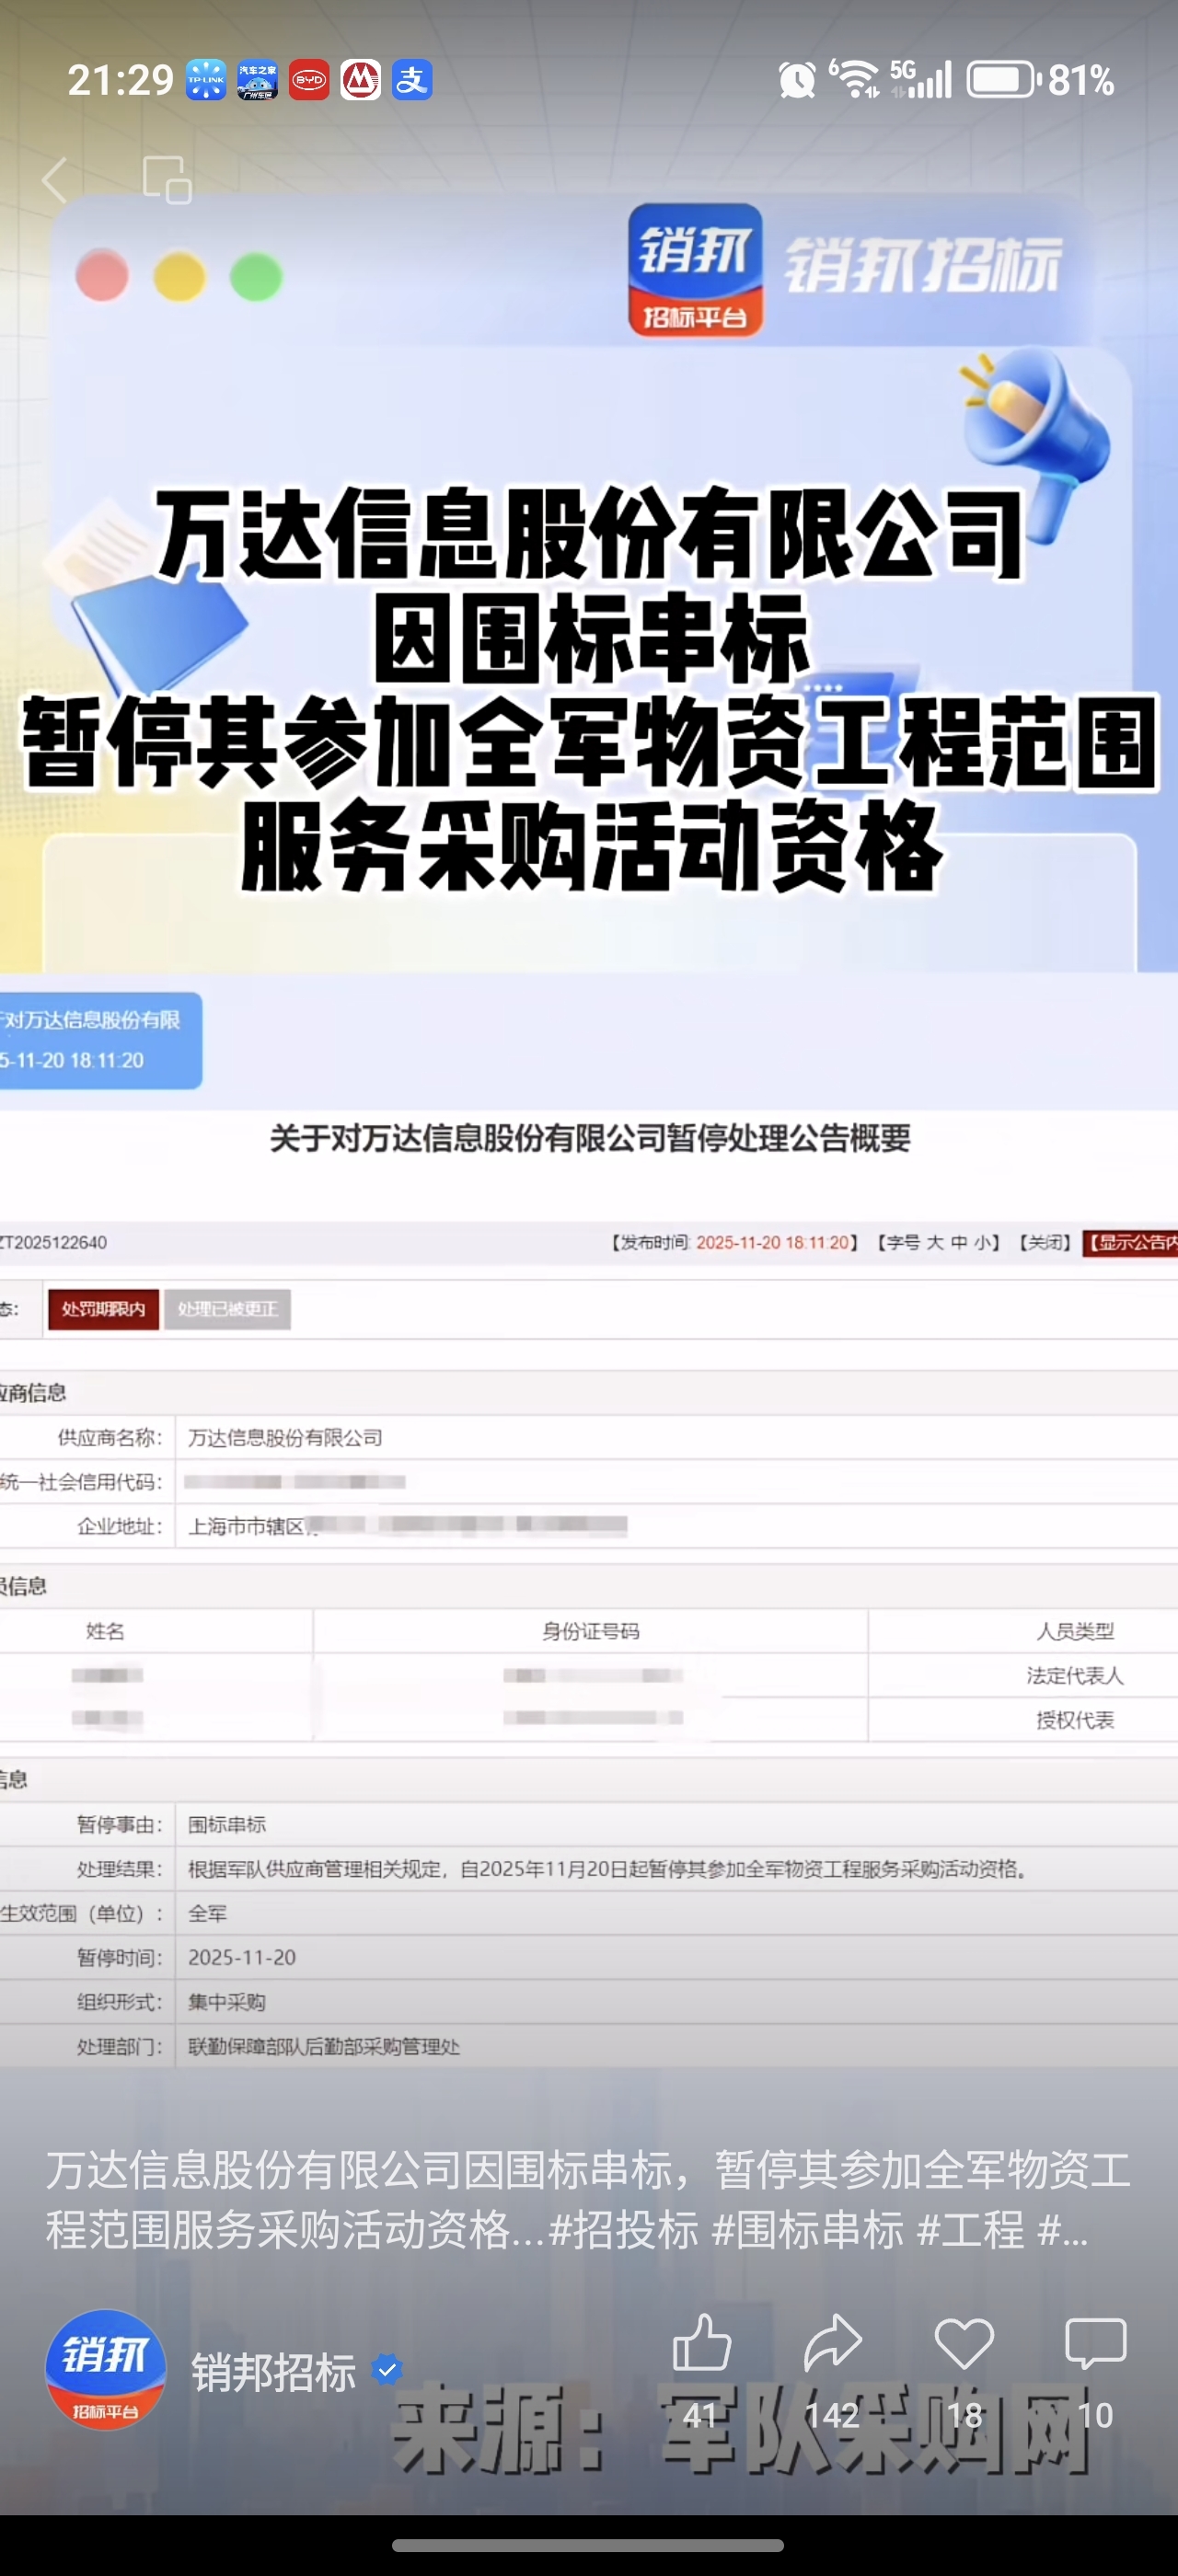Tap the 显示公告 red button
Viewport: 1178px width, 2576px height.
pyautogui.click(x=1130, y=1242)
